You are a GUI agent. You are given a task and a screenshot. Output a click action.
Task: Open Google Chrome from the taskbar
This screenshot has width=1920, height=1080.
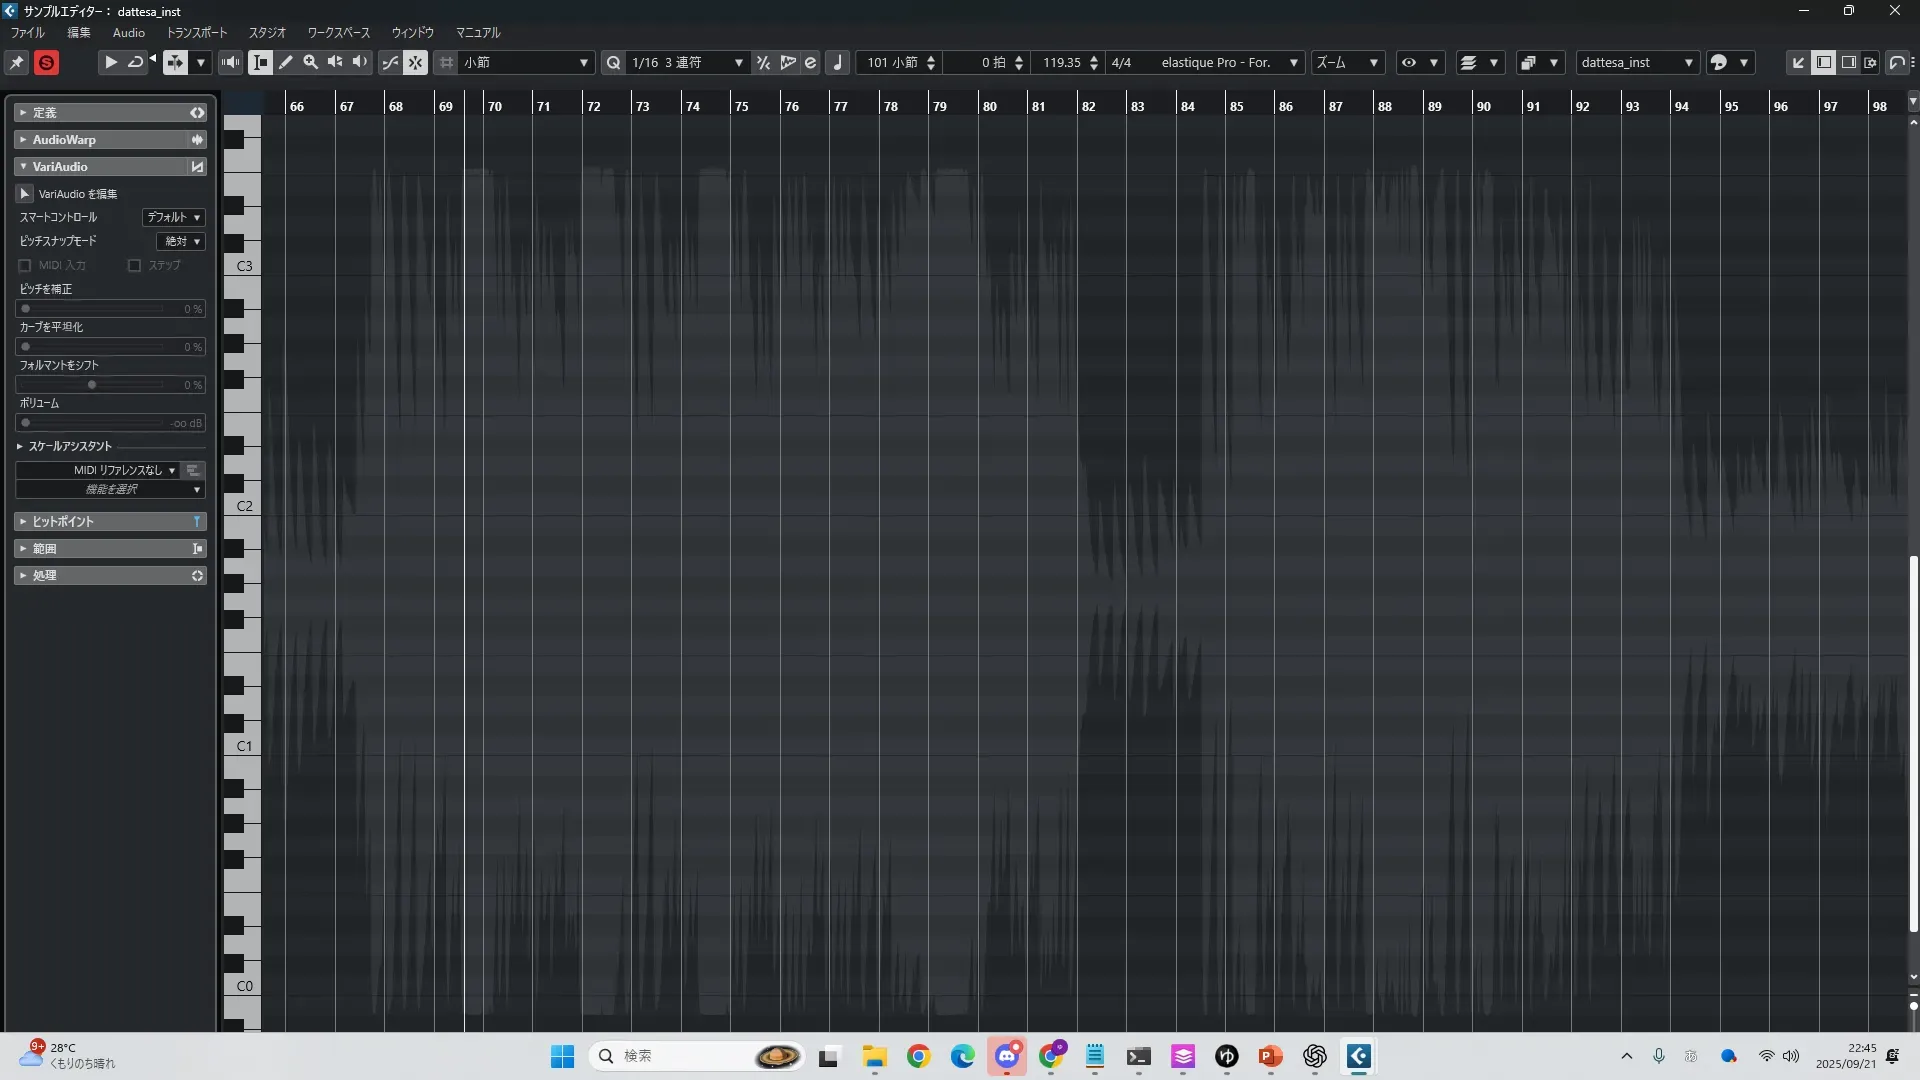click(x=918, y=1056)
